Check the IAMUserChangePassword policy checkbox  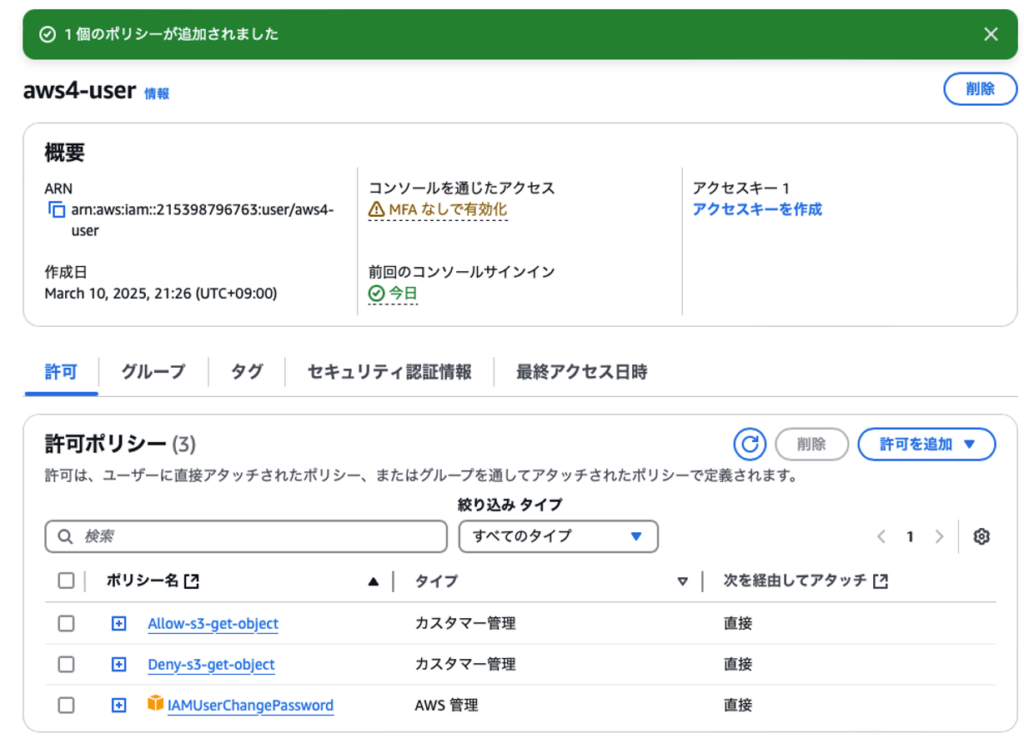66,705
